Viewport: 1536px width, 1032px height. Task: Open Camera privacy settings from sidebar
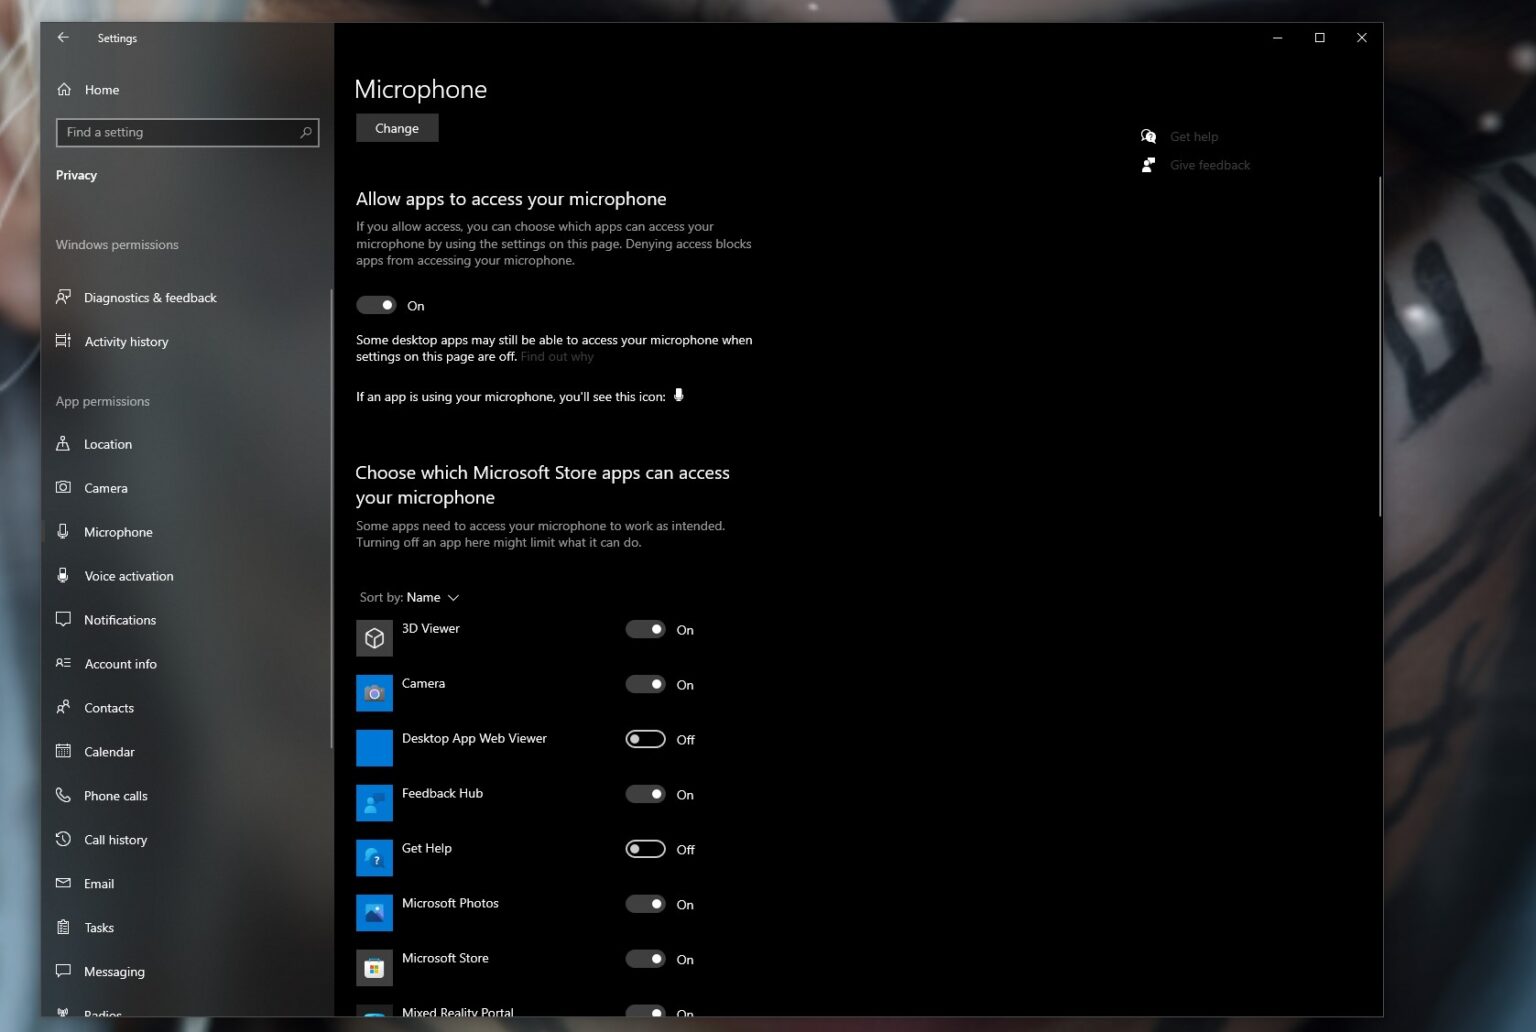[106, 488]
